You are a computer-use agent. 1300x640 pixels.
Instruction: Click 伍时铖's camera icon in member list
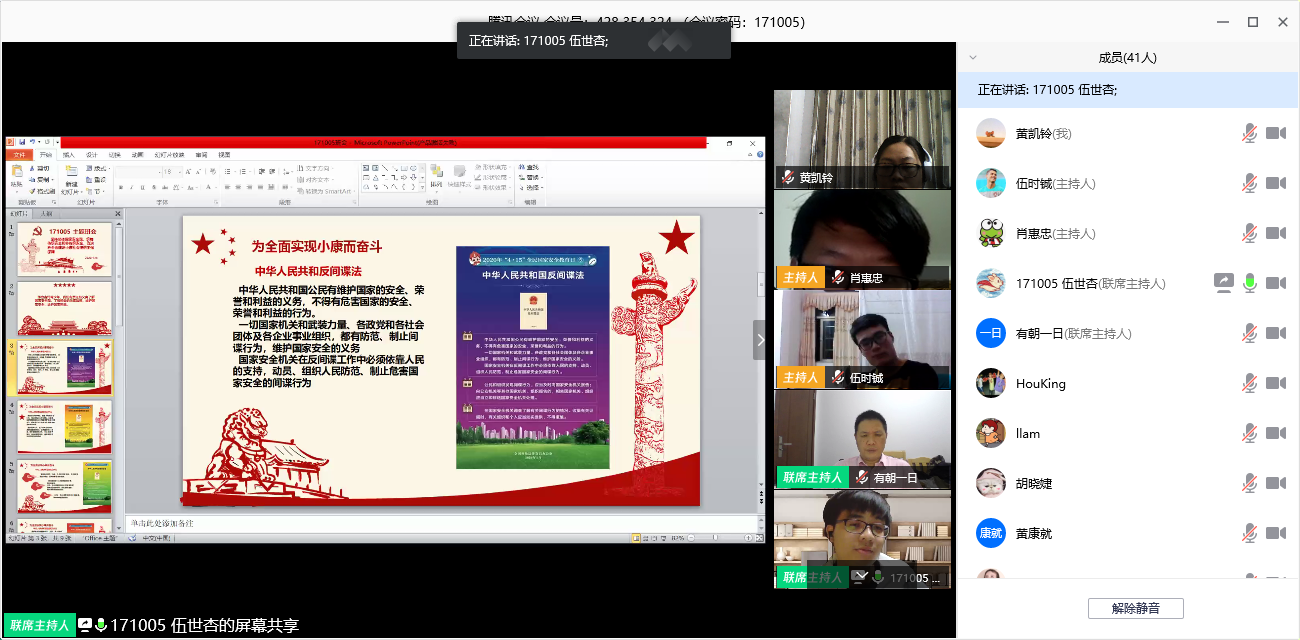click(x=1275, y=183)
